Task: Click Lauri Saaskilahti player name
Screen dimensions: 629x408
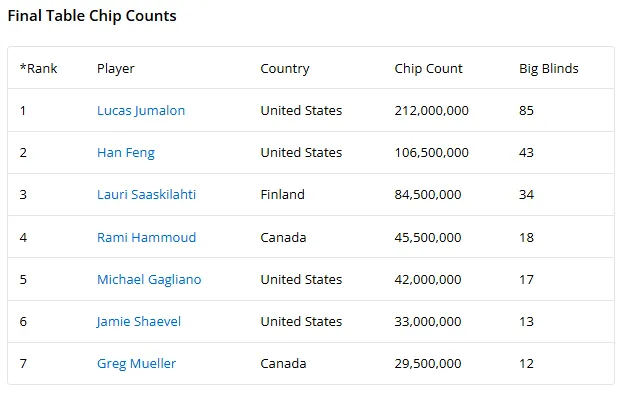Action: click(x=146, y=195)
